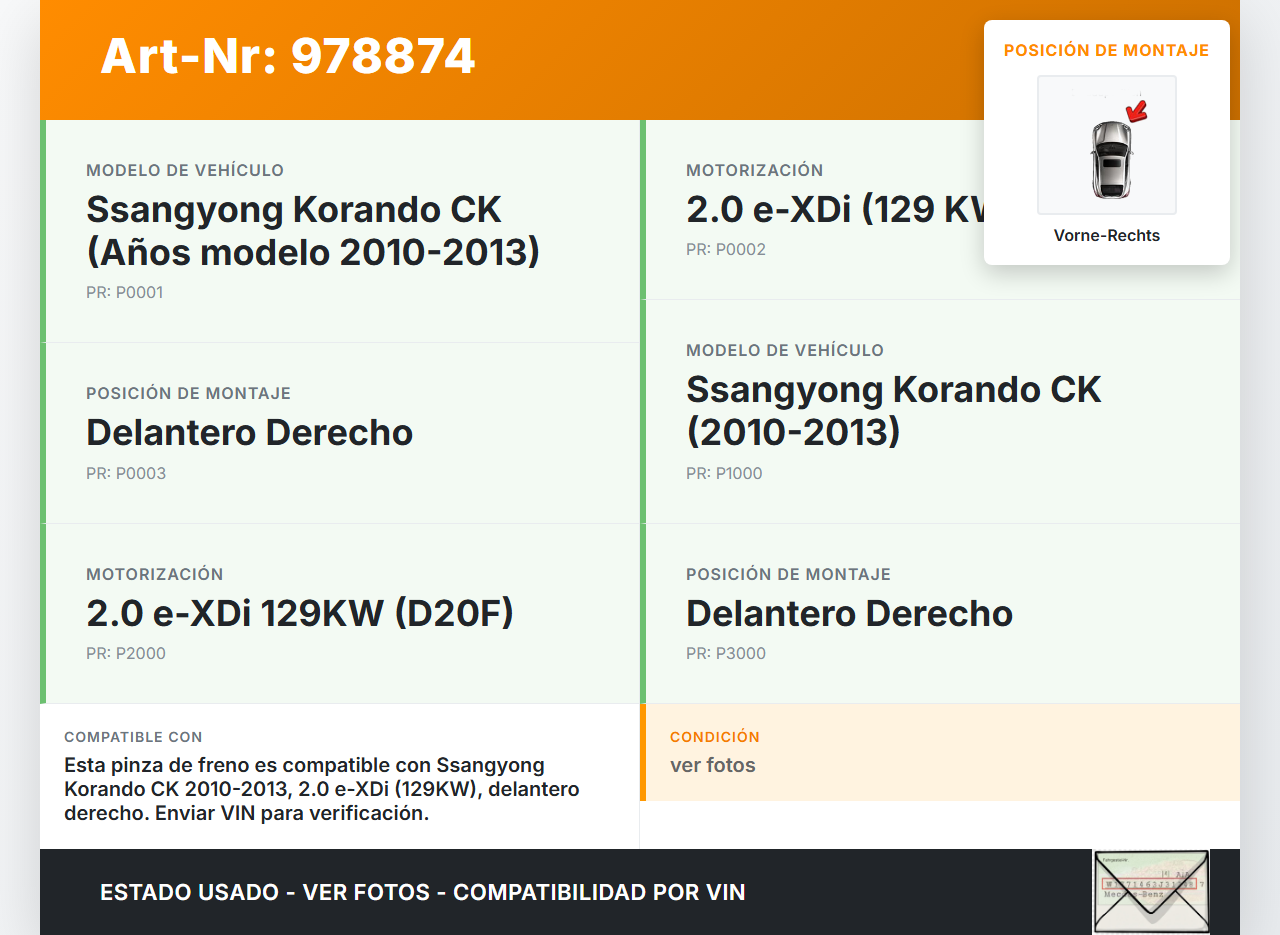Click the top-view car image
The width and height of the screenshot is (1280, 935).
pos(1110,157)
